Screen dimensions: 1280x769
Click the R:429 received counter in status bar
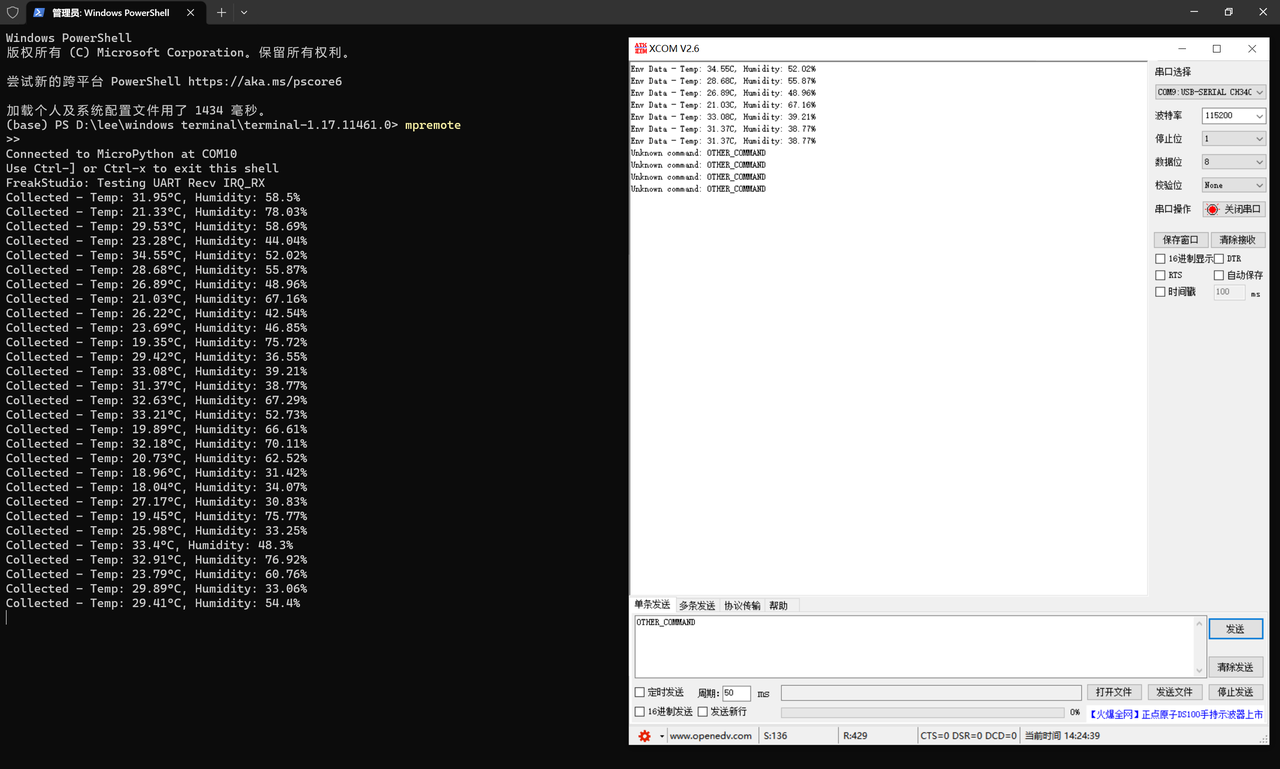pos(855,736)
